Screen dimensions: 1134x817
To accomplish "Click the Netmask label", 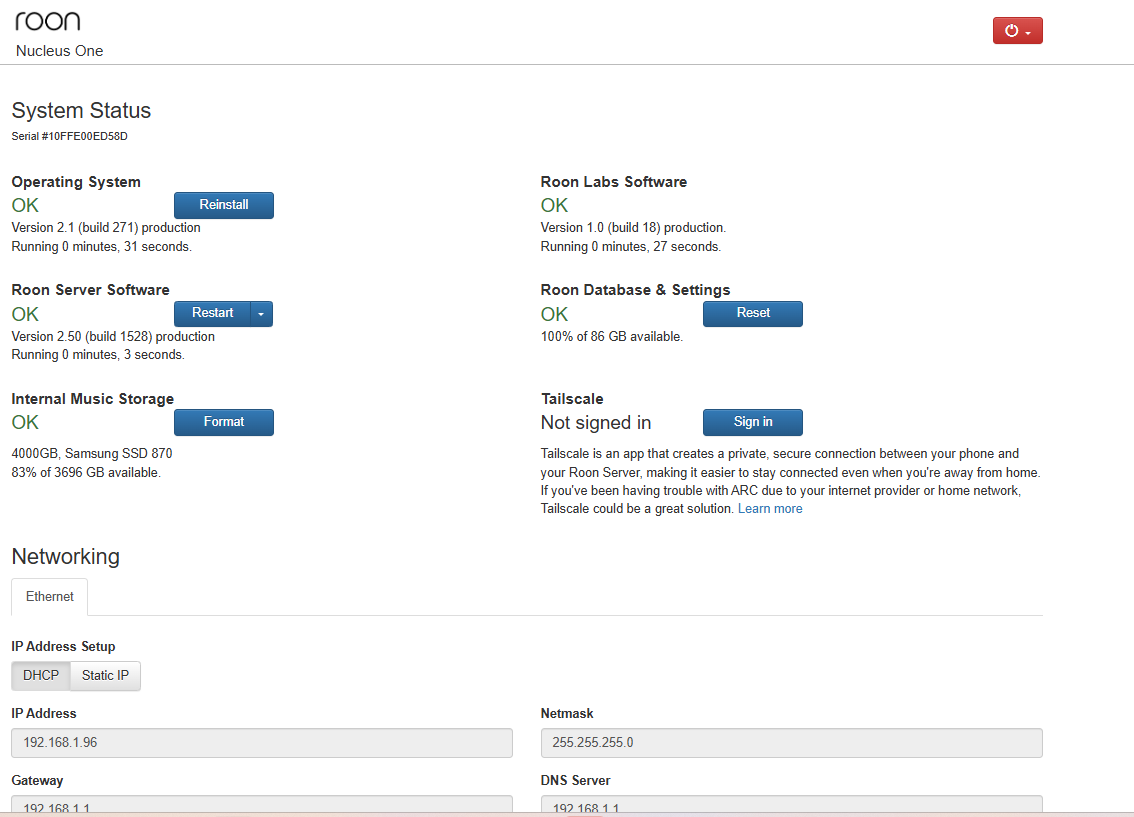I will (x=567, y=714).
